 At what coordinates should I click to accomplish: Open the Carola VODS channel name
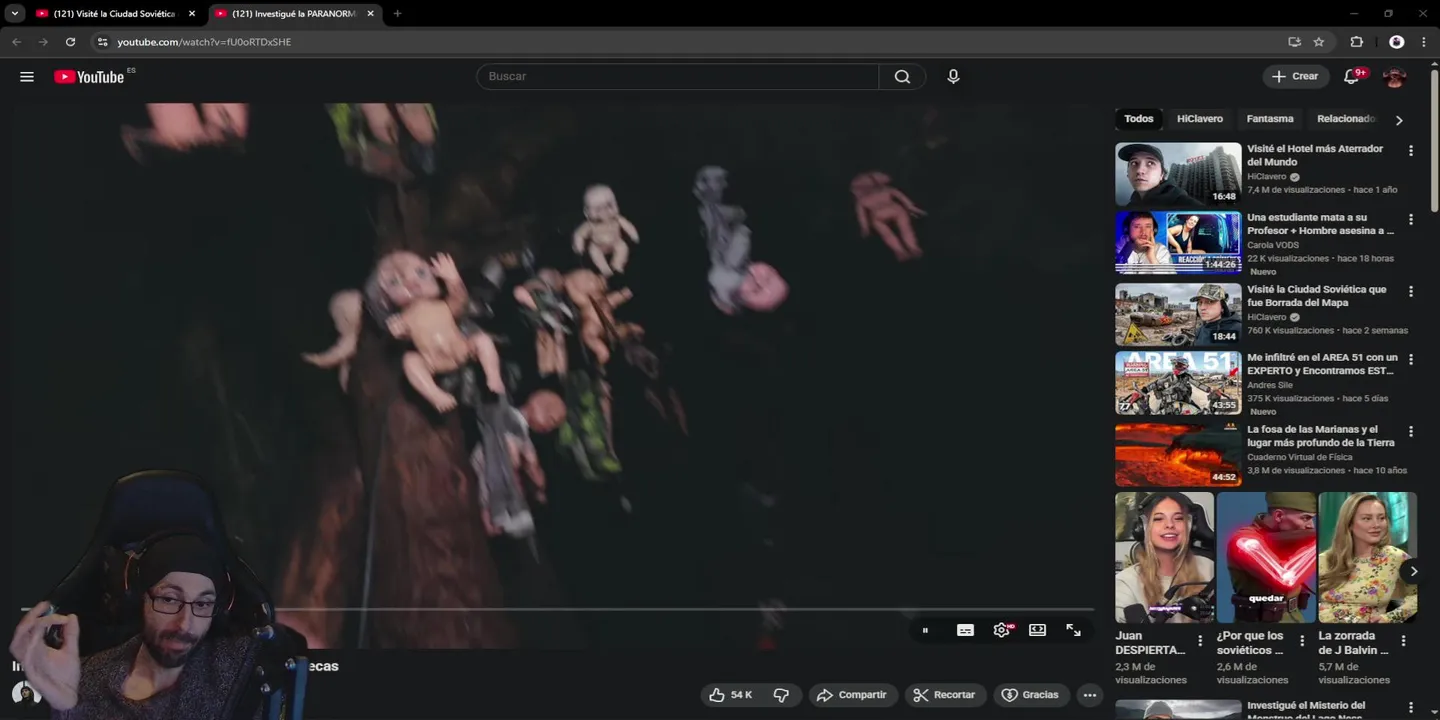pyautogui.click(x=1273, y=245)
